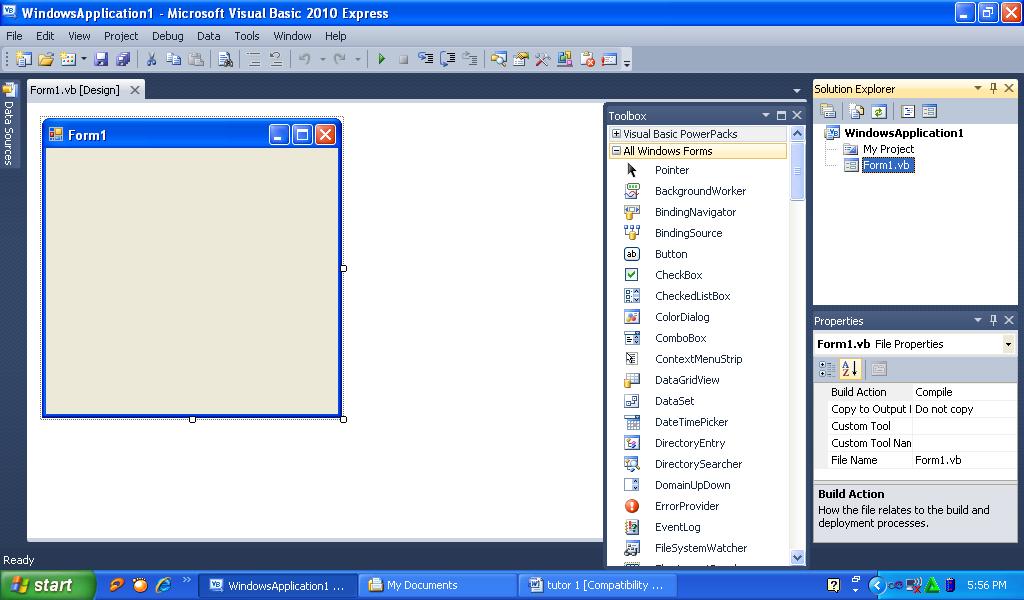Open Properties Window toolbar icon

(x=520, y=59)
